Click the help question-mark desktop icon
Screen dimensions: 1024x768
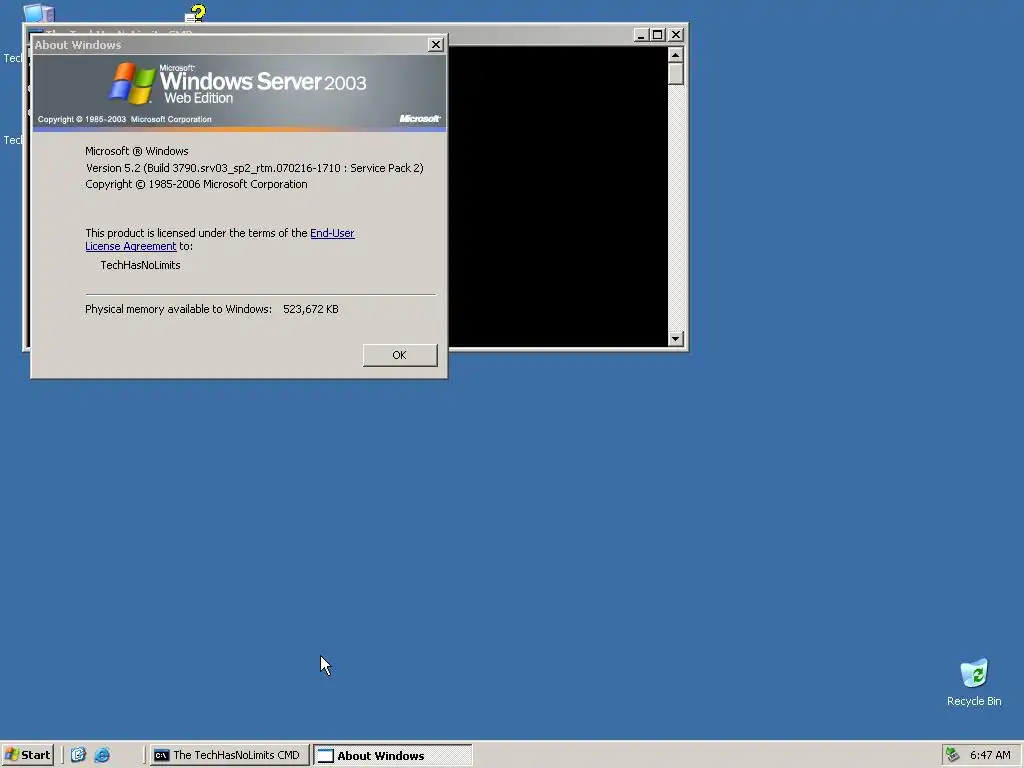[x=195, y=13]
